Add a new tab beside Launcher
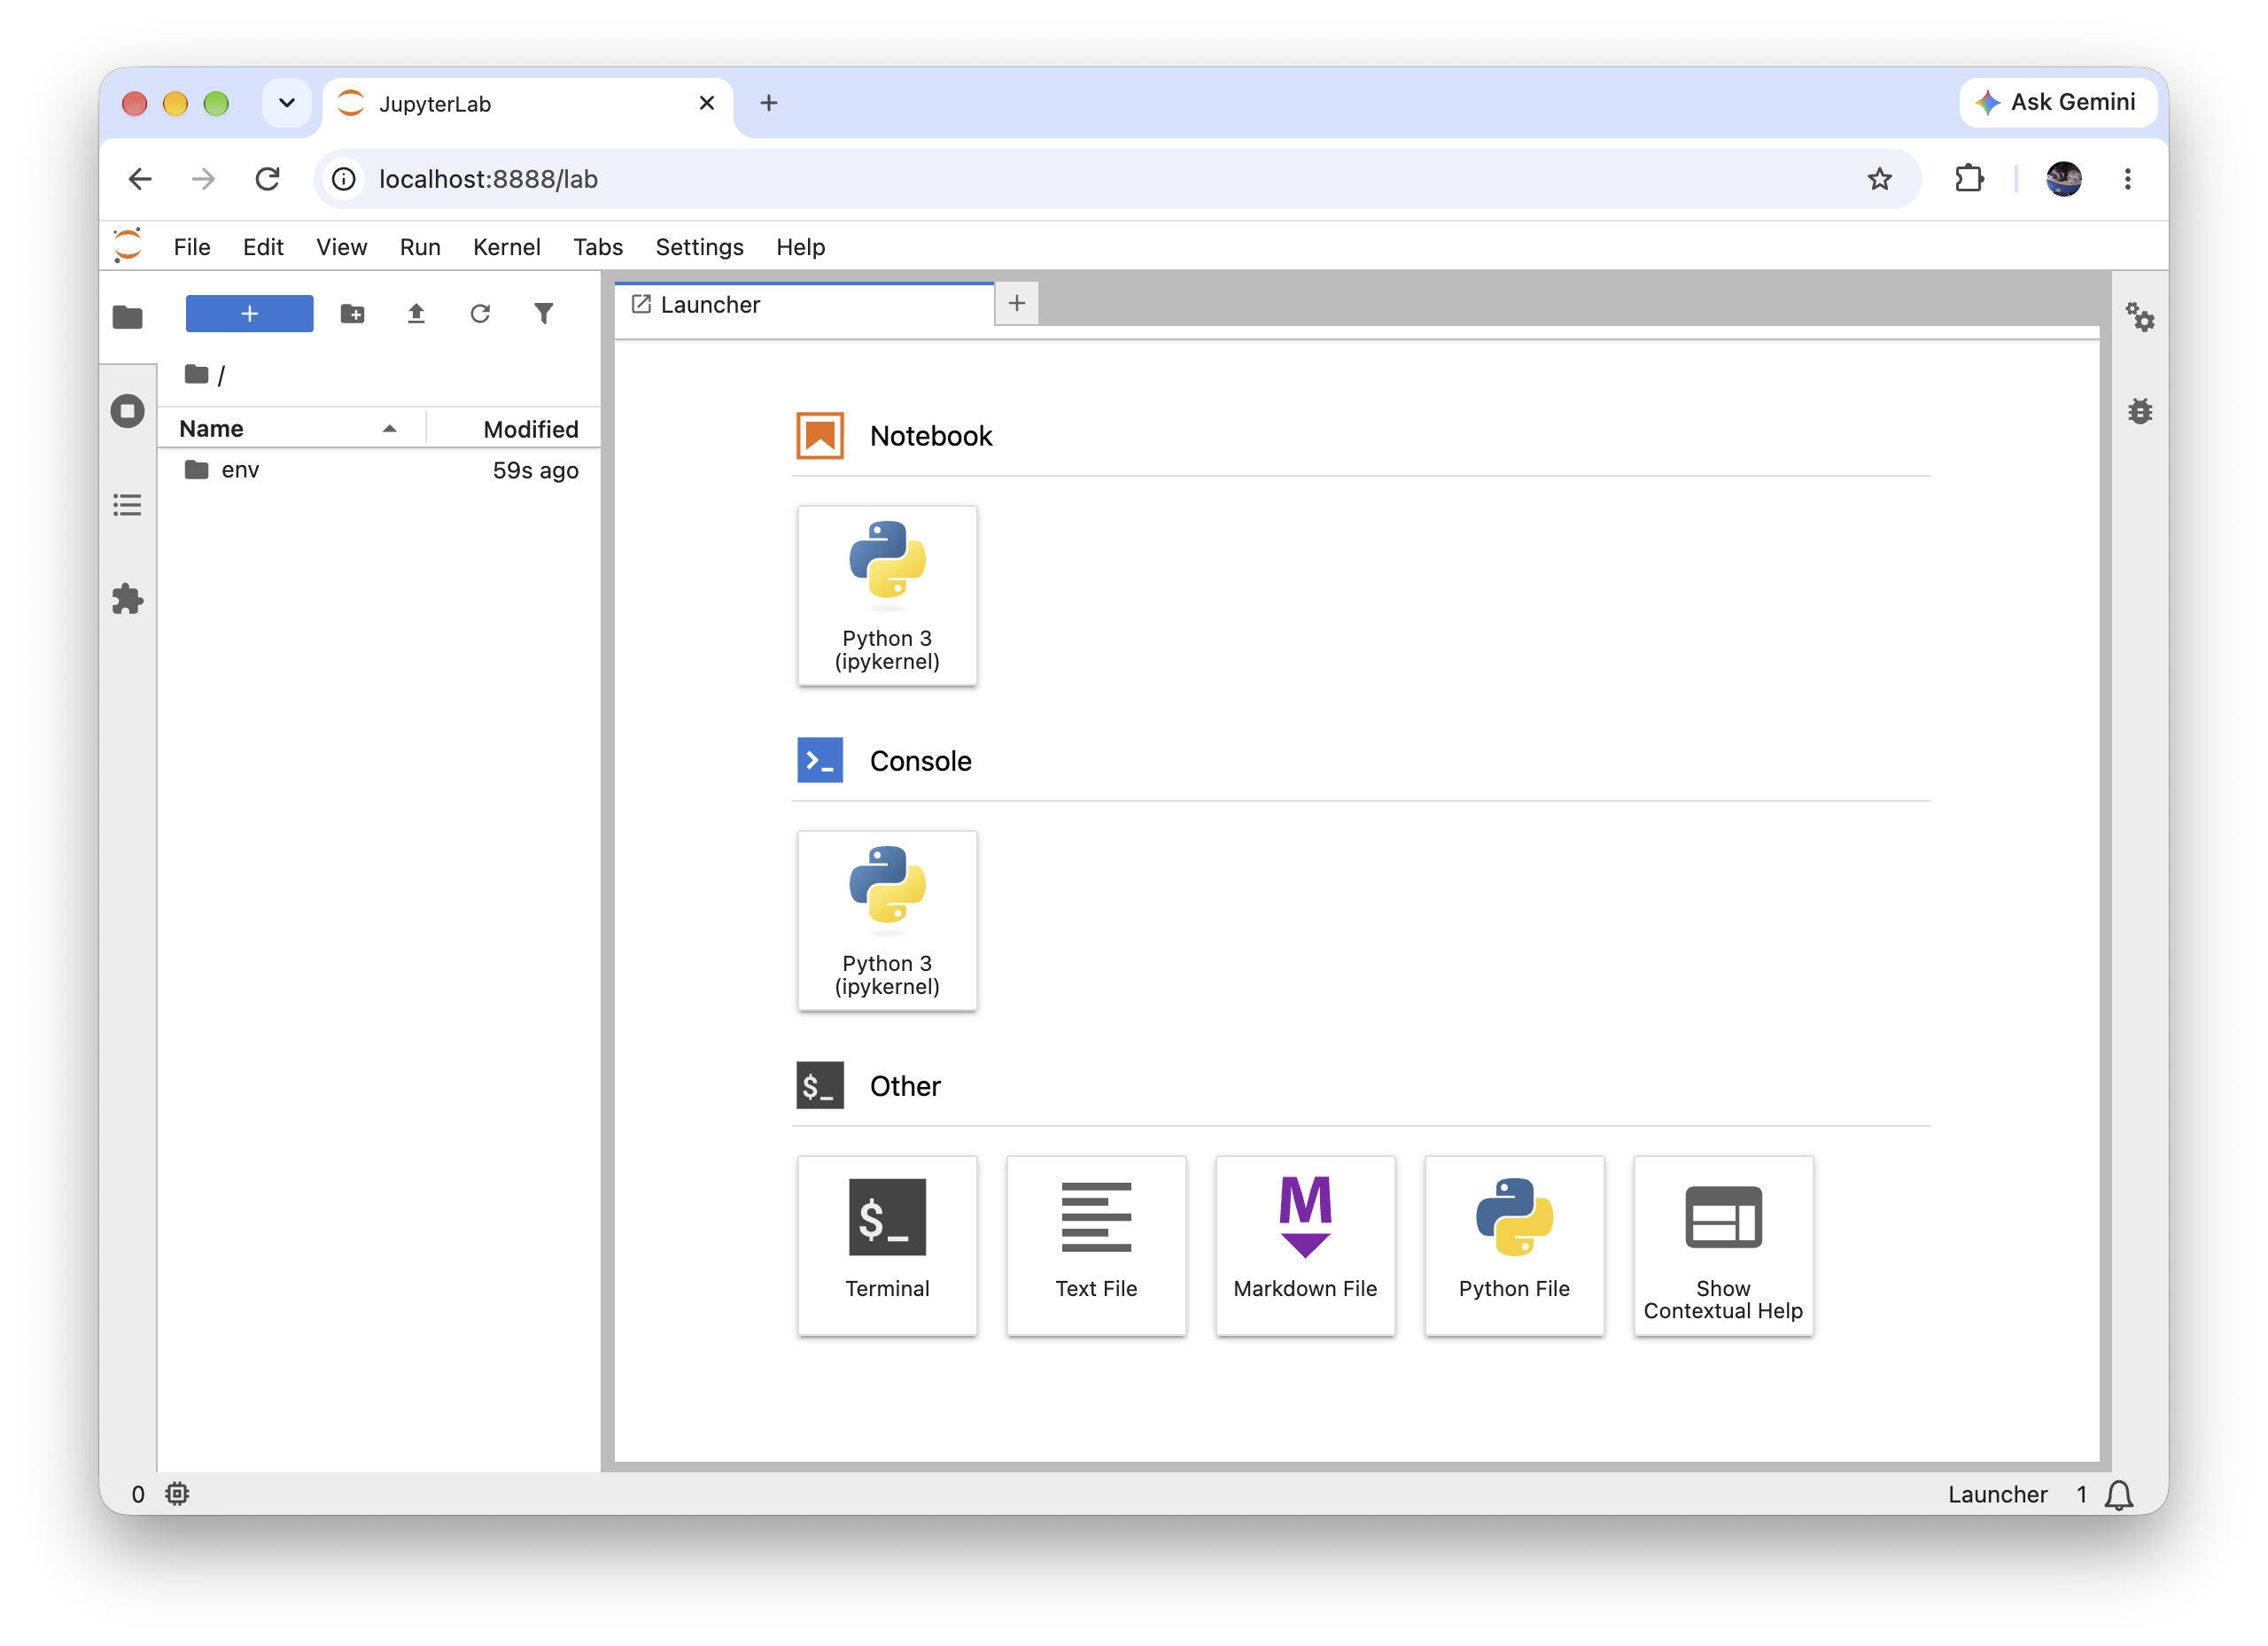The width and height of the screenshot is (2268, 1646). tap(1017, 303)
